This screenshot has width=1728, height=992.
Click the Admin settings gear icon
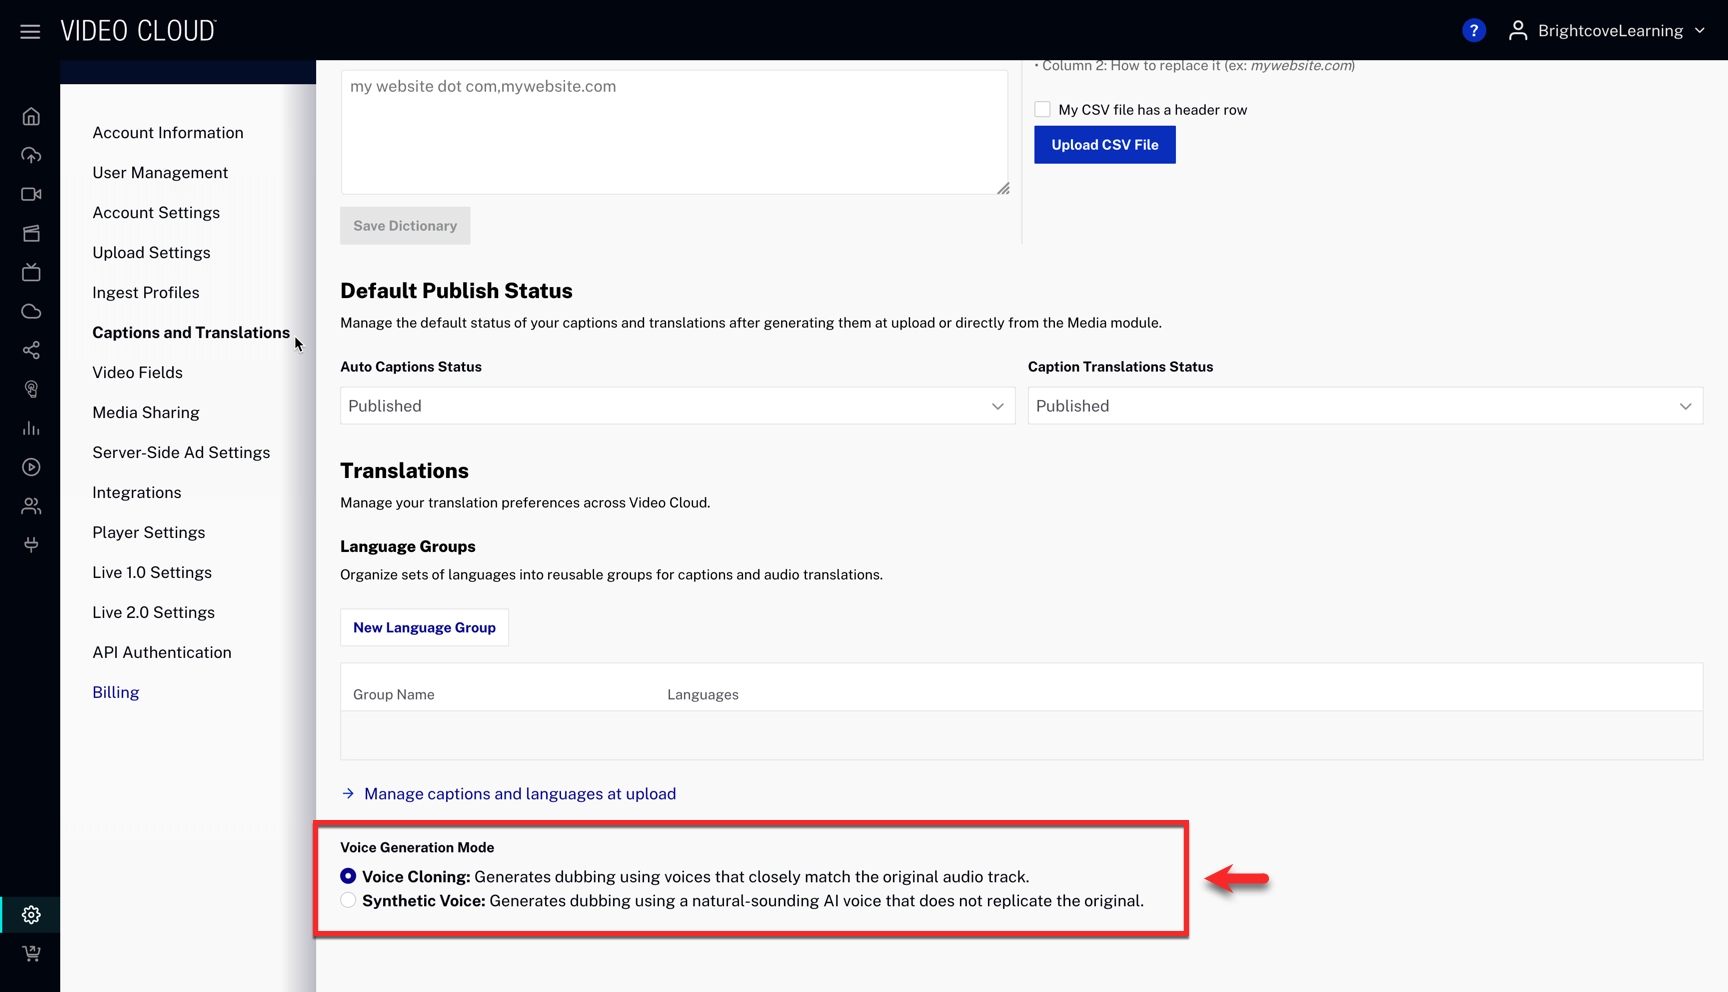point(31,914)
